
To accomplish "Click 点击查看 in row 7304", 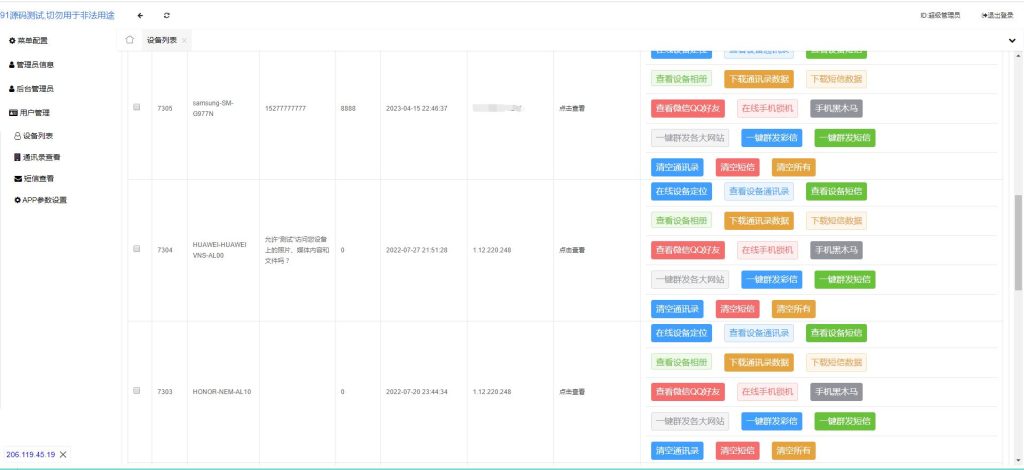I will (571, 250).
